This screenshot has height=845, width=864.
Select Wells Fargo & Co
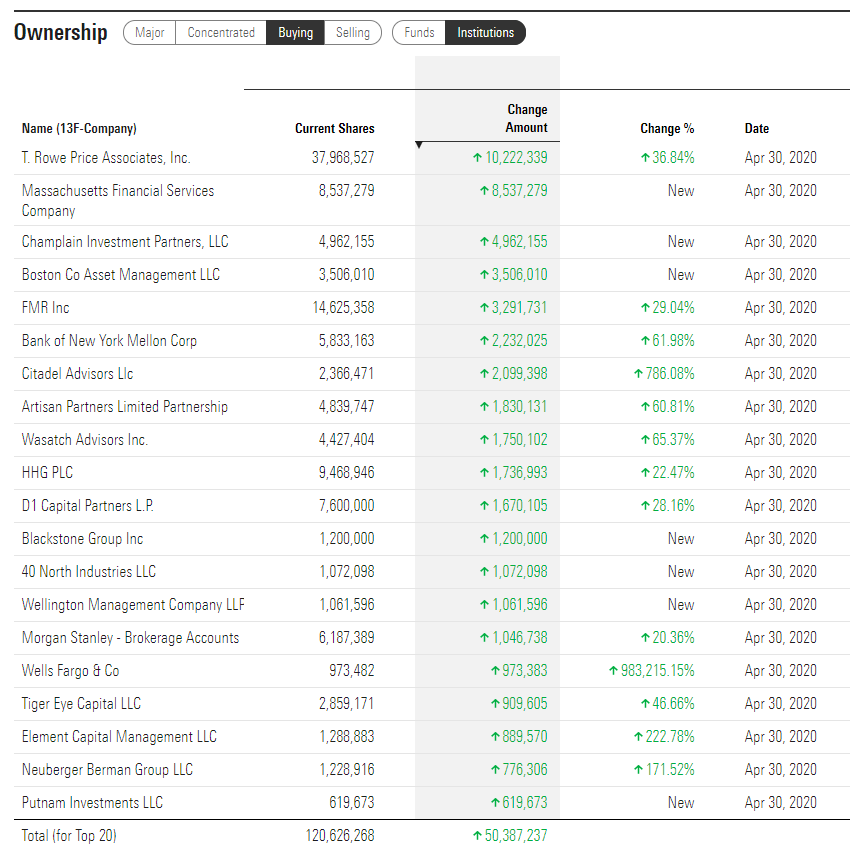tap(70, 671)
